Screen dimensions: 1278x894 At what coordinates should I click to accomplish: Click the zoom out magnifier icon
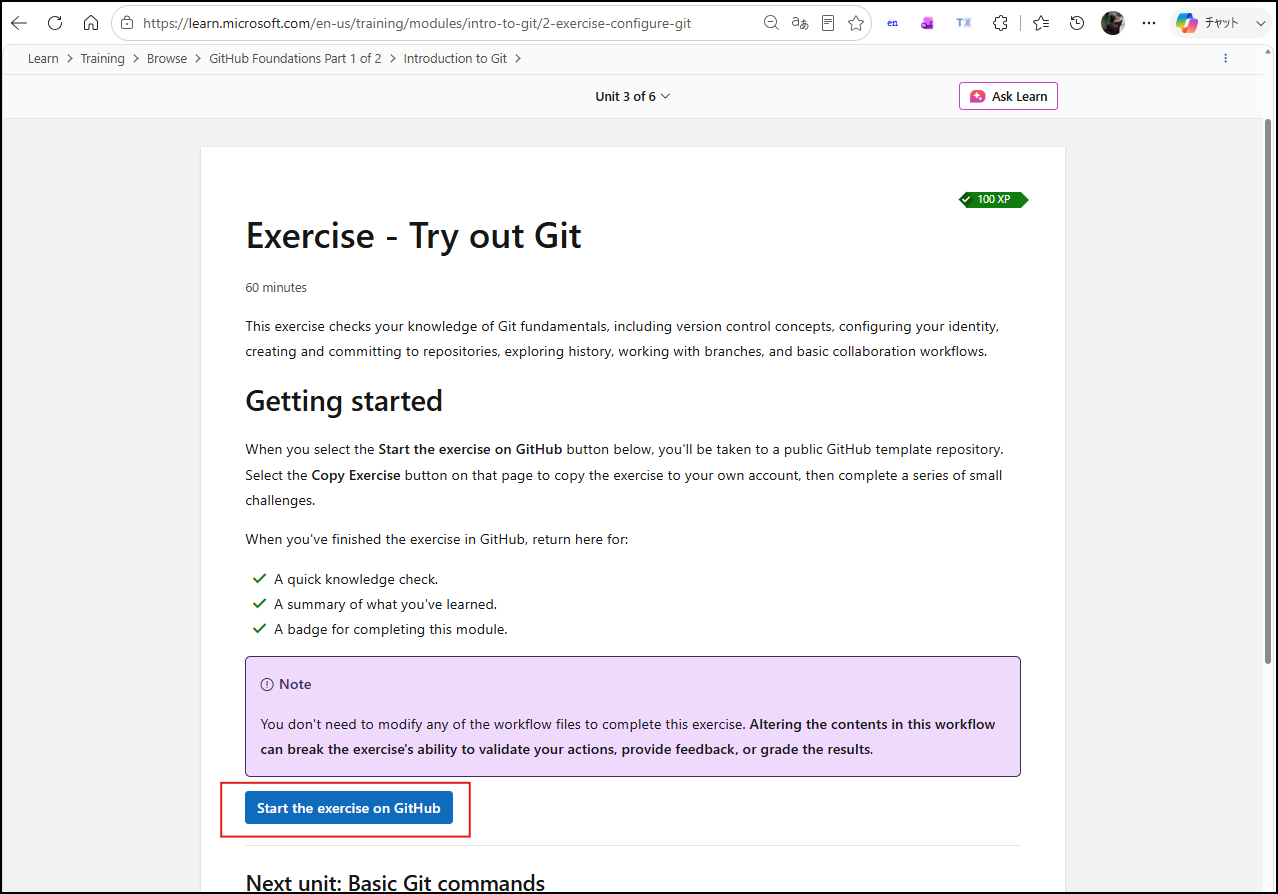point(771,23)
